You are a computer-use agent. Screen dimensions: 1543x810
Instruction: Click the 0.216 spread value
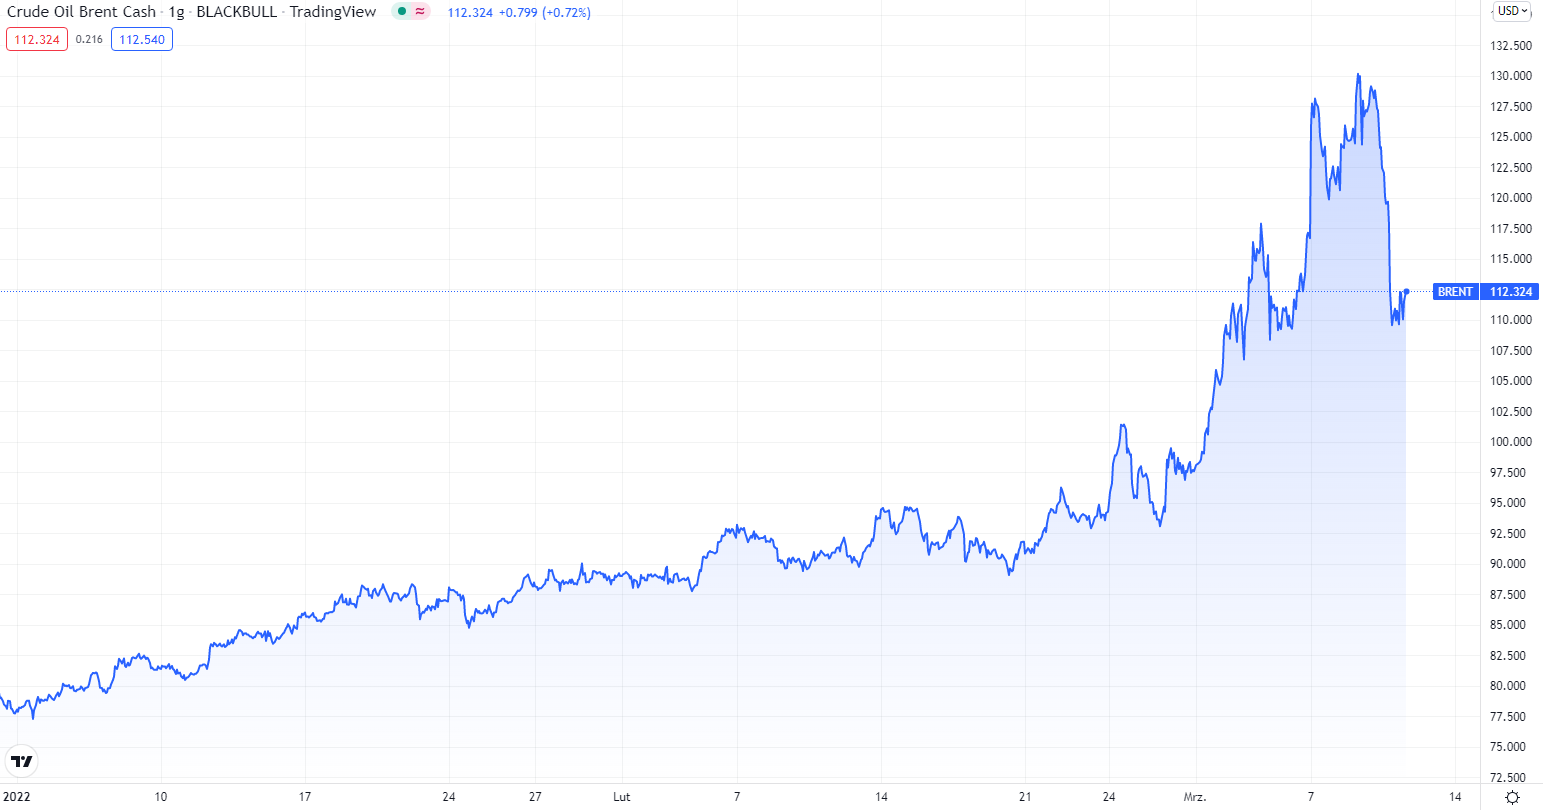coord(89,40)
